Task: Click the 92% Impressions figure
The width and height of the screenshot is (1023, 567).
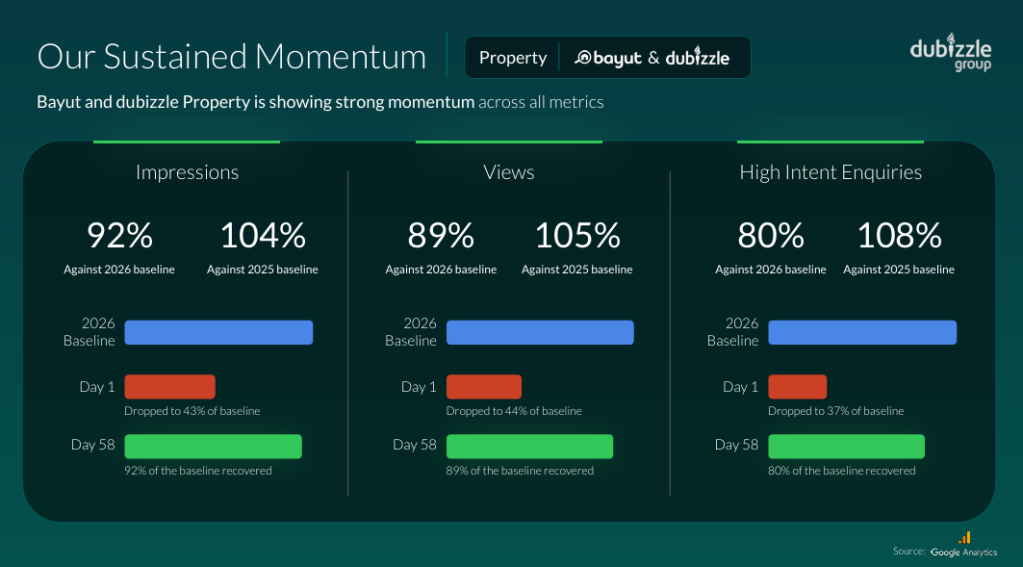Action: [120, 236]
